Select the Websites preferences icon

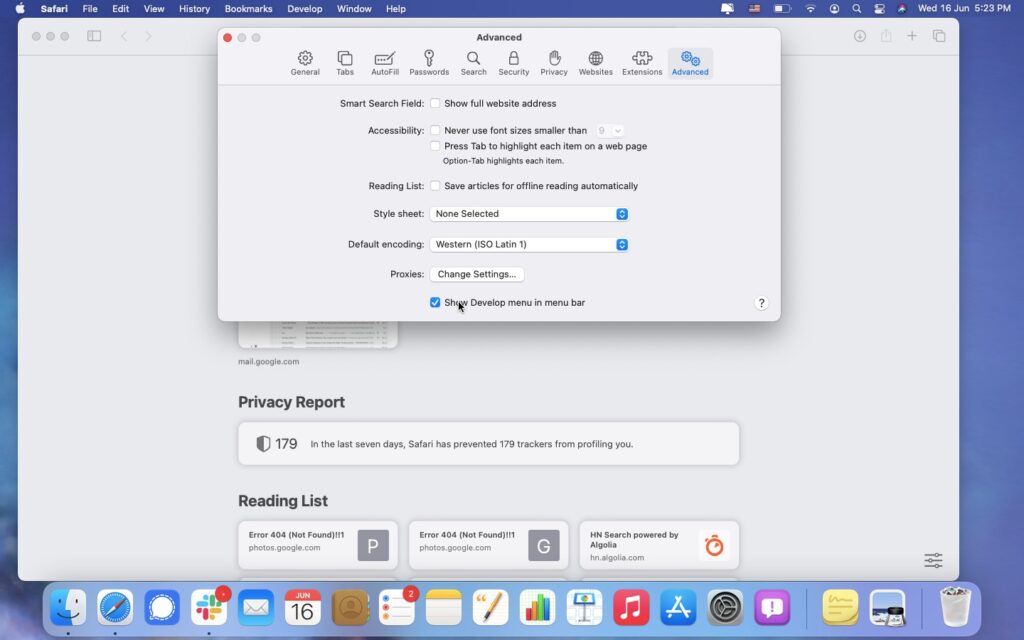[595, 60]
